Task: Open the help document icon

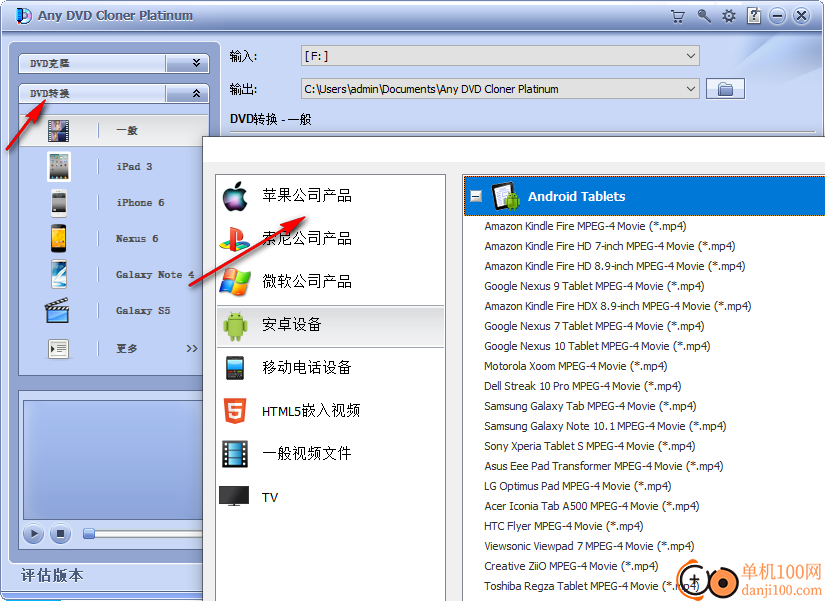Action: click(x=754, y=16)
